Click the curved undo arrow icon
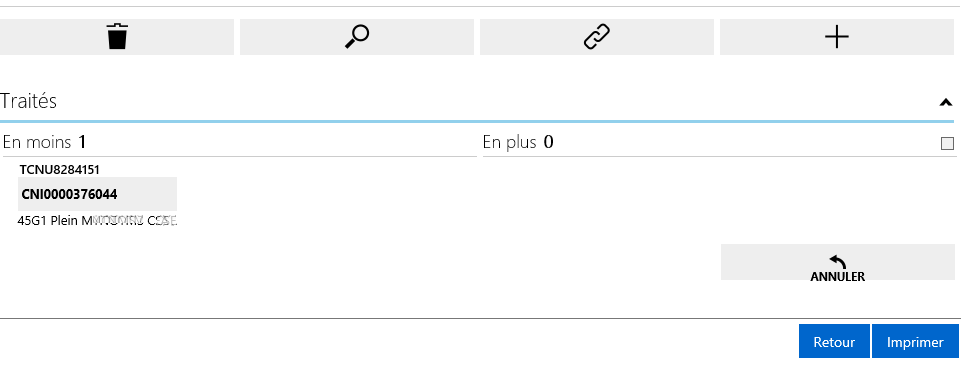961x373 pixels. tap(837, 262)
